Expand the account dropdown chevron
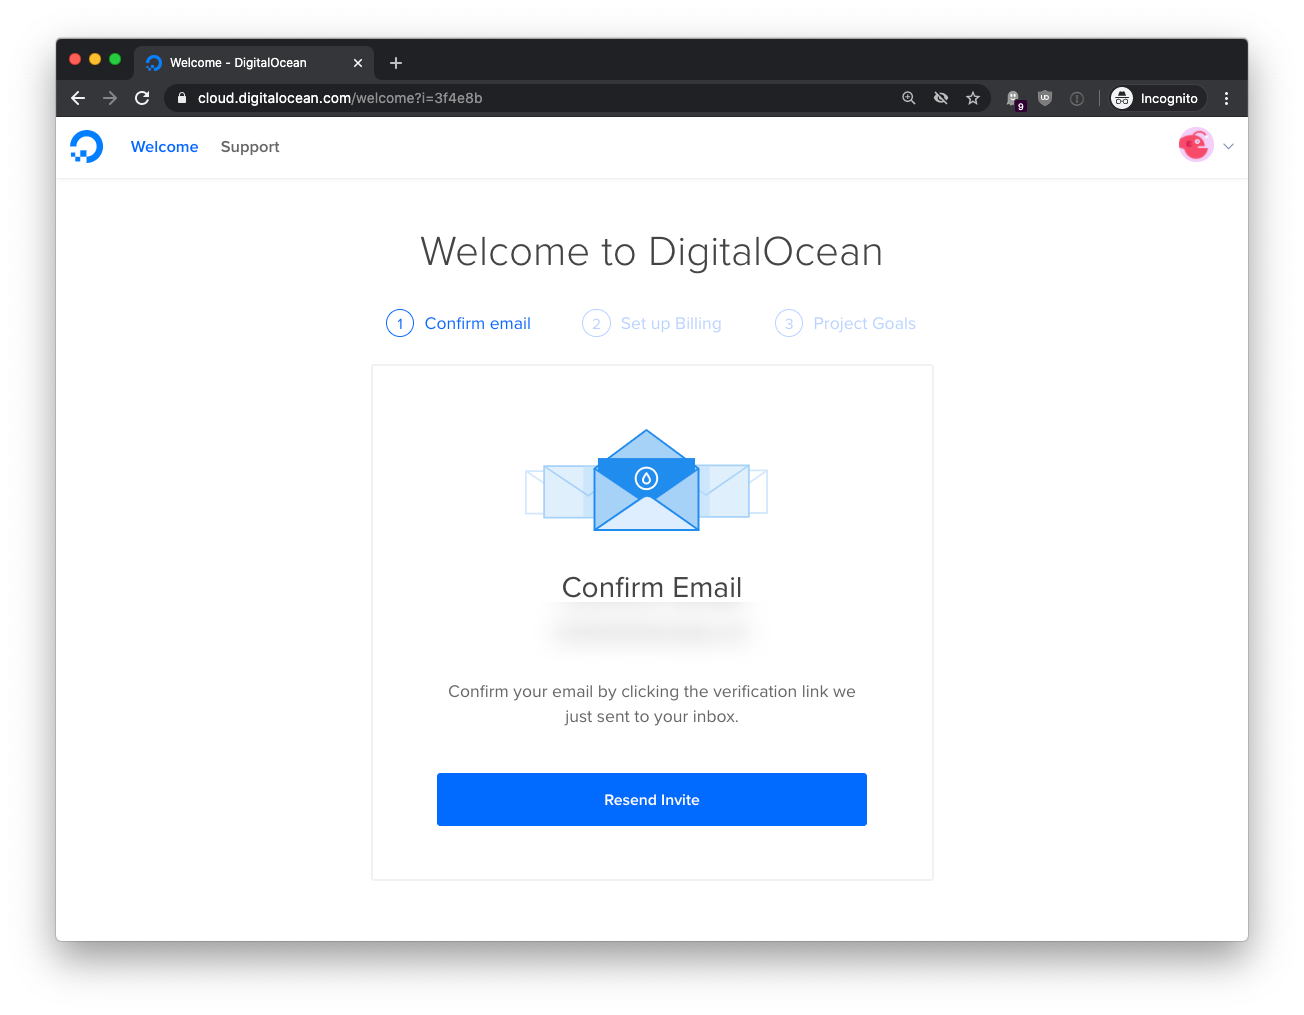 1229,147
